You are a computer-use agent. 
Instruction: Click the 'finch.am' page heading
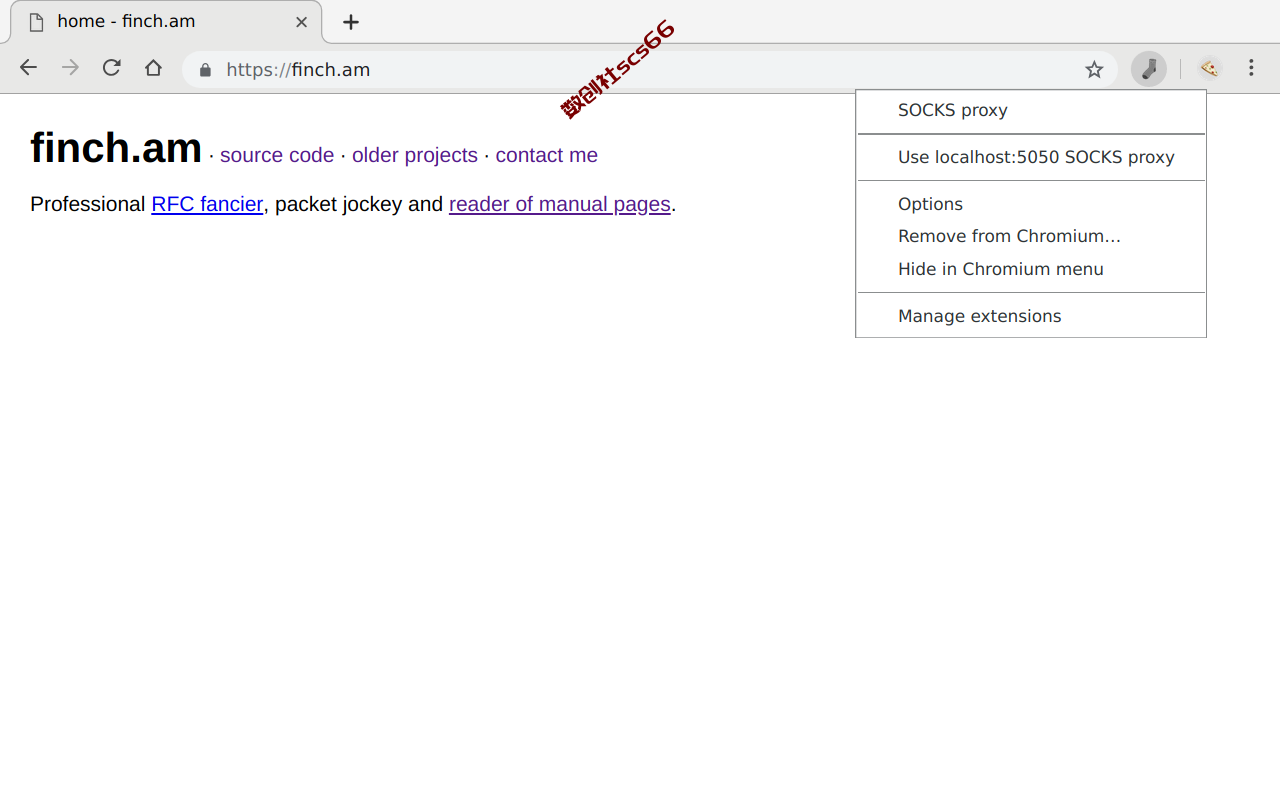116,148
